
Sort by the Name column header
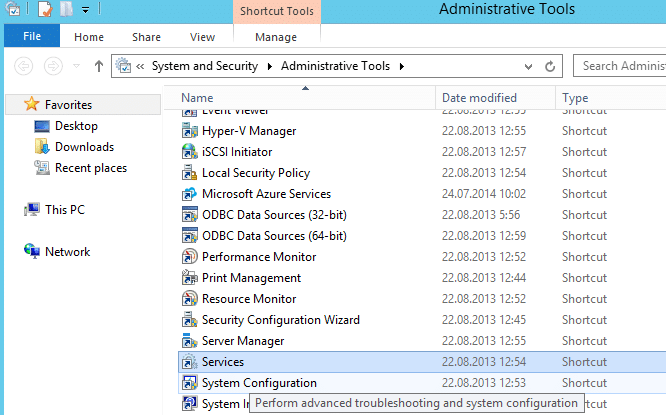(x=300, y=98)
